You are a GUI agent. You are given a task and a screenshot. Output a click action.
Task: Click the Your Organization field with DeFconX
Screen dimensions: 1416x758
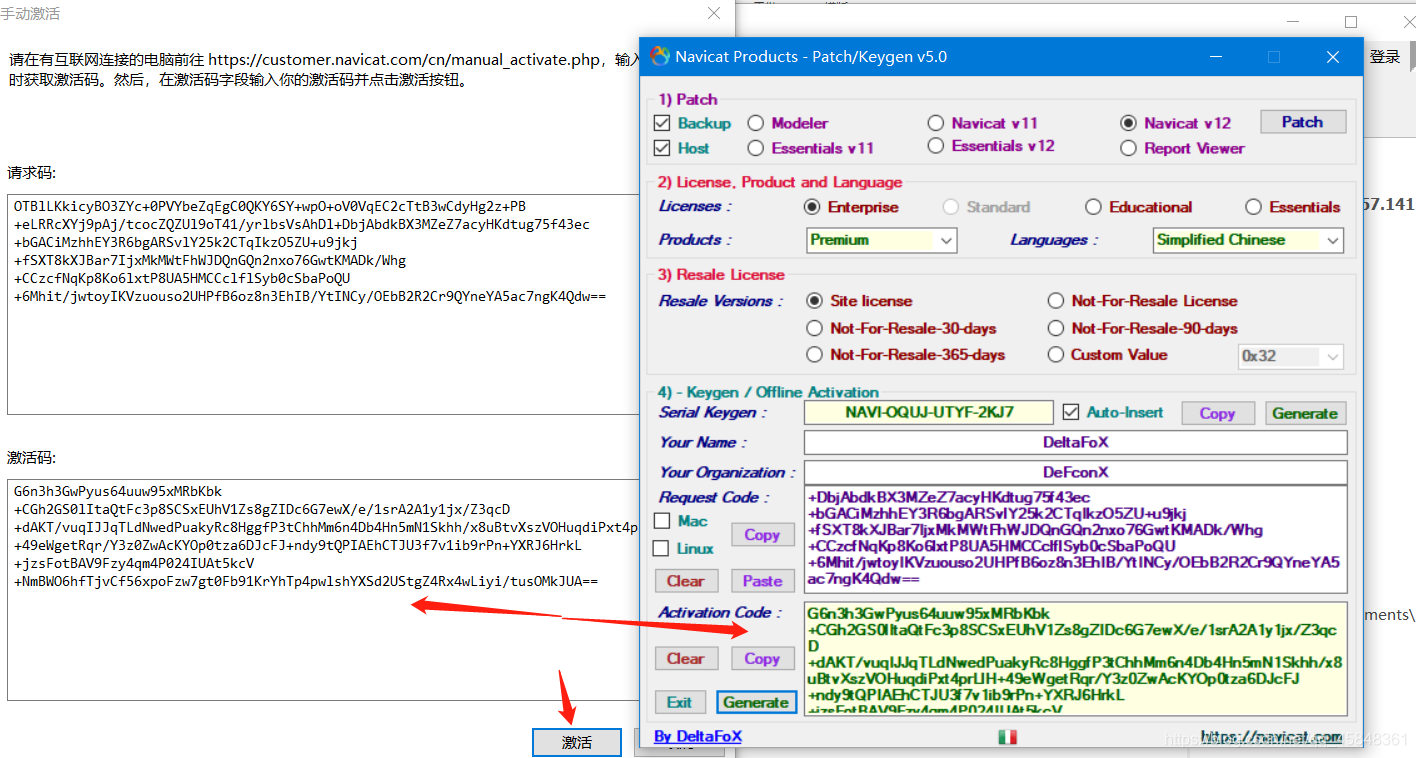coord(1076,472)
